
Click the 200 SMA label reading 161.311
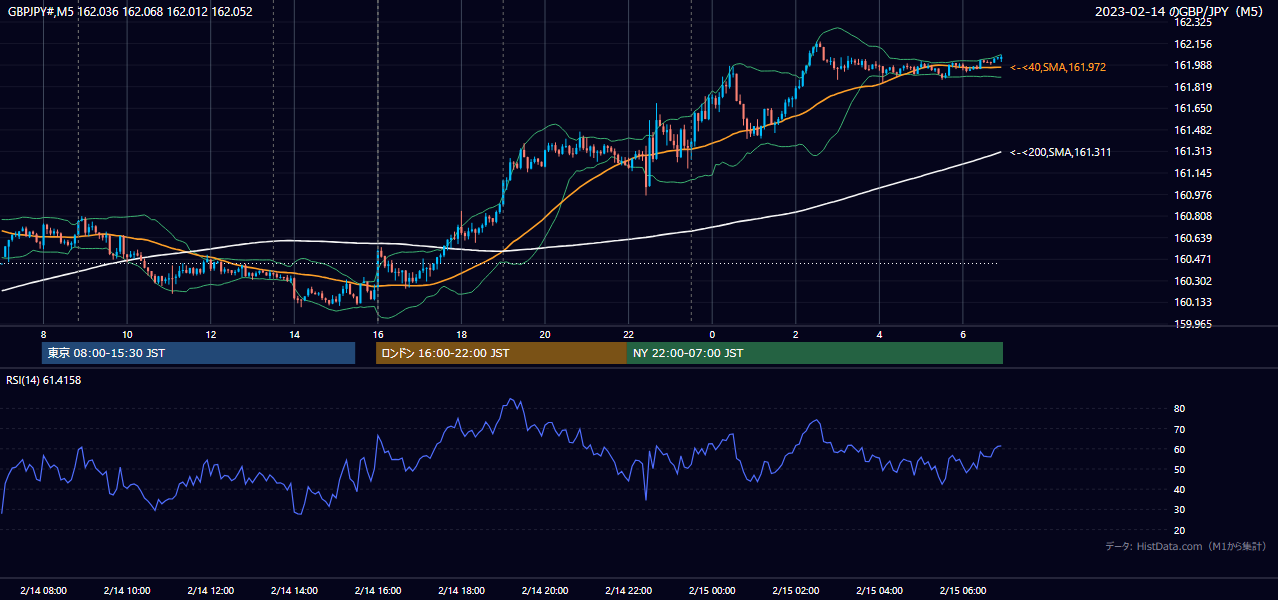1061,152
